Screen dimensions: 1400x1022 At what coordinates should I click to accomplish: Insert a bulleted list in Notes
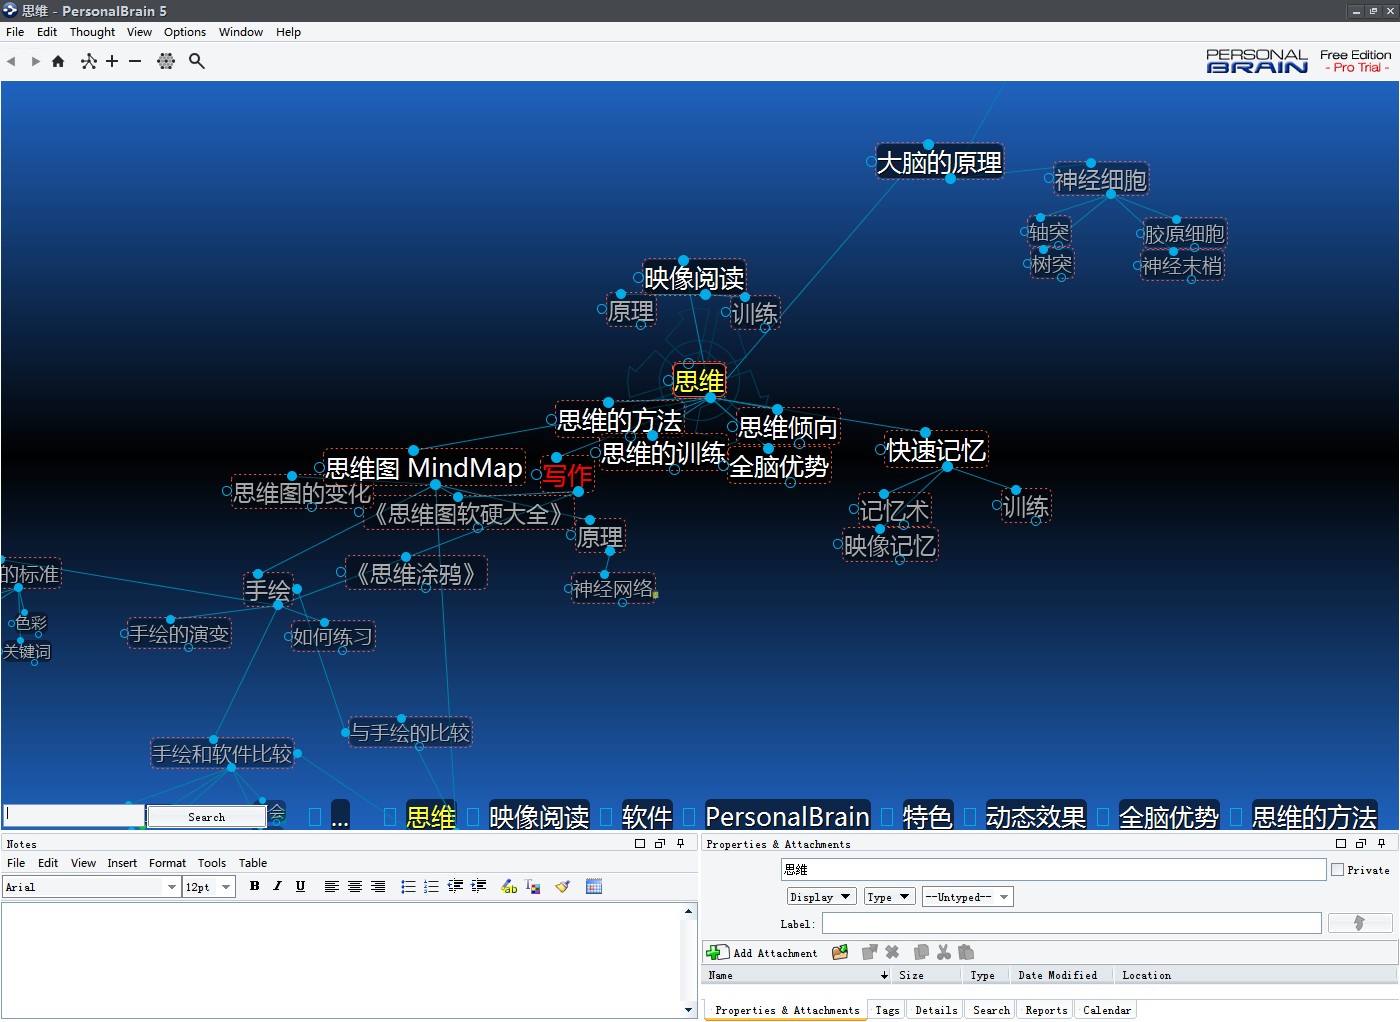pyautogui.click(x=408, y=887)
